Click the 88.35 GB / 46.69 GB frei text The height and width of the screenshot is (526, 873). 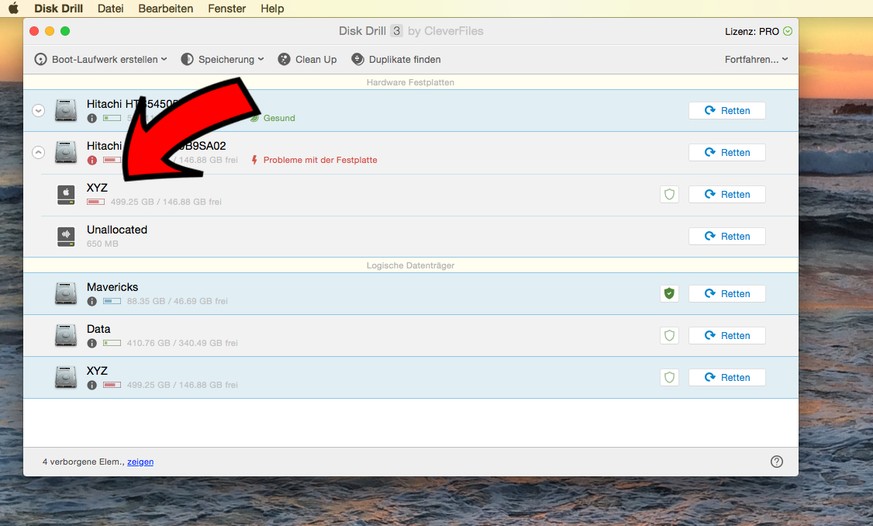tap(177, 301)
